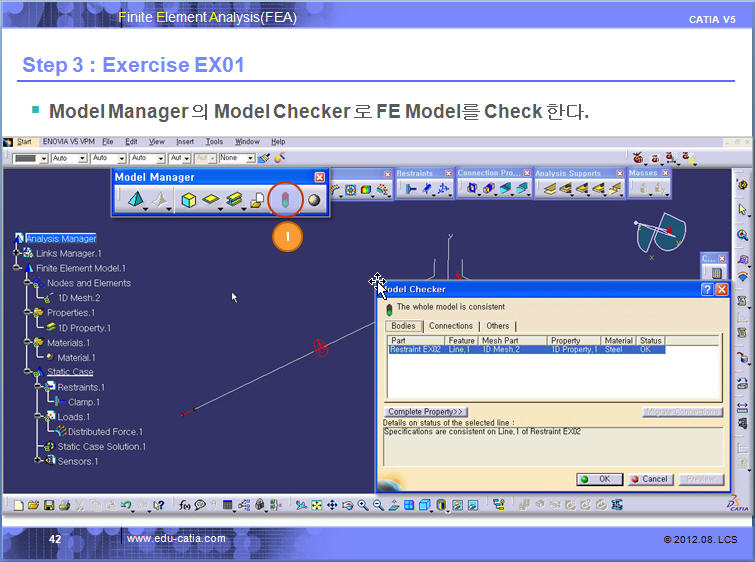The height and width of the screenshot is (562, 755).
Task: Click the 3D Property yellow cube icon
Action: (188, 200)
